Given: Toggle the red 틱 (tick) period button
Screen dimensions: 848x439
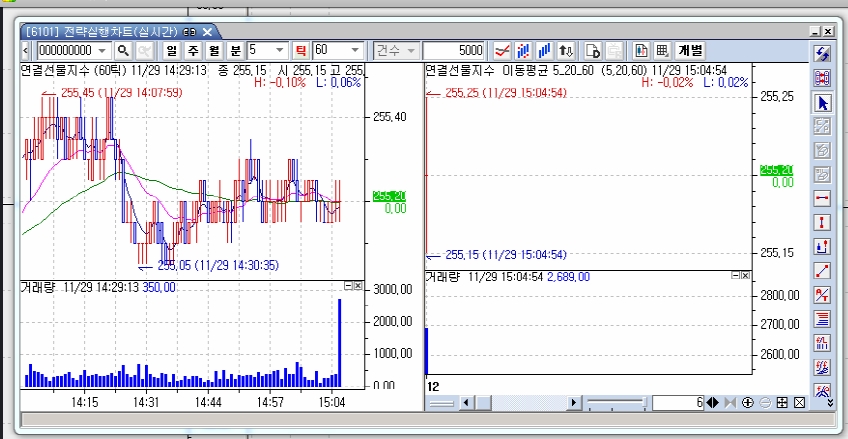Looking at the screenshot, I should [x=300, y=50].
